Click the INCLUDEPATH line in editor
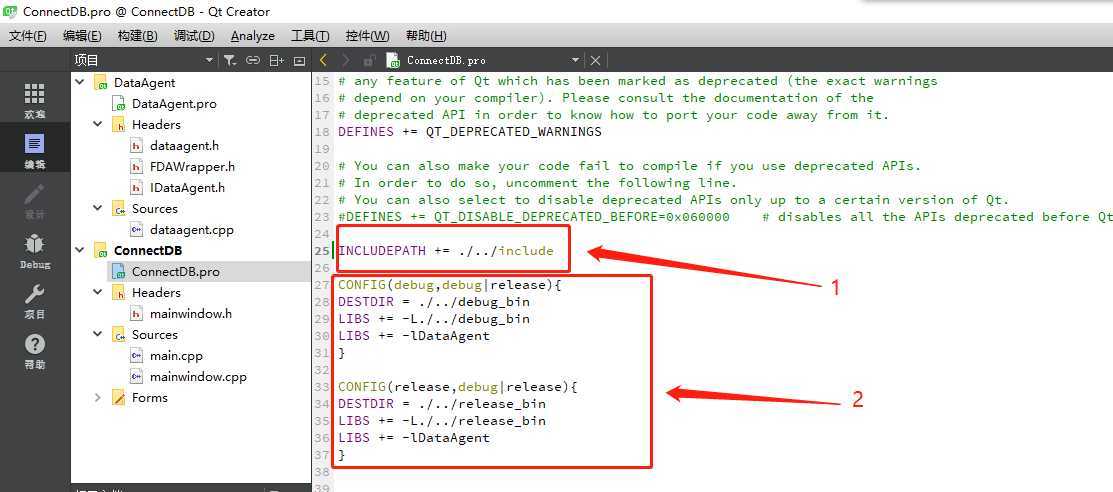Screen dimensions: 1113x492 point(446,251)
